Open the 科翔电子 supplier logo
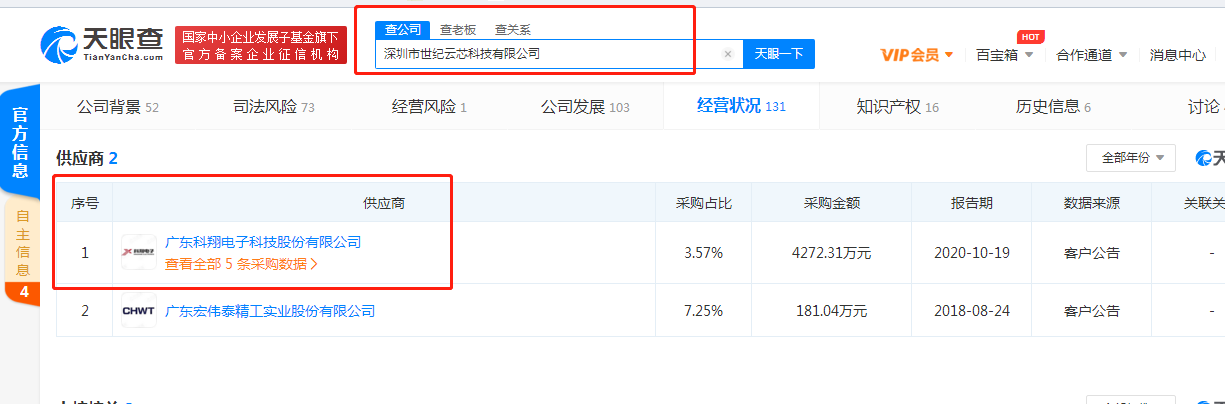 [139, 252]
